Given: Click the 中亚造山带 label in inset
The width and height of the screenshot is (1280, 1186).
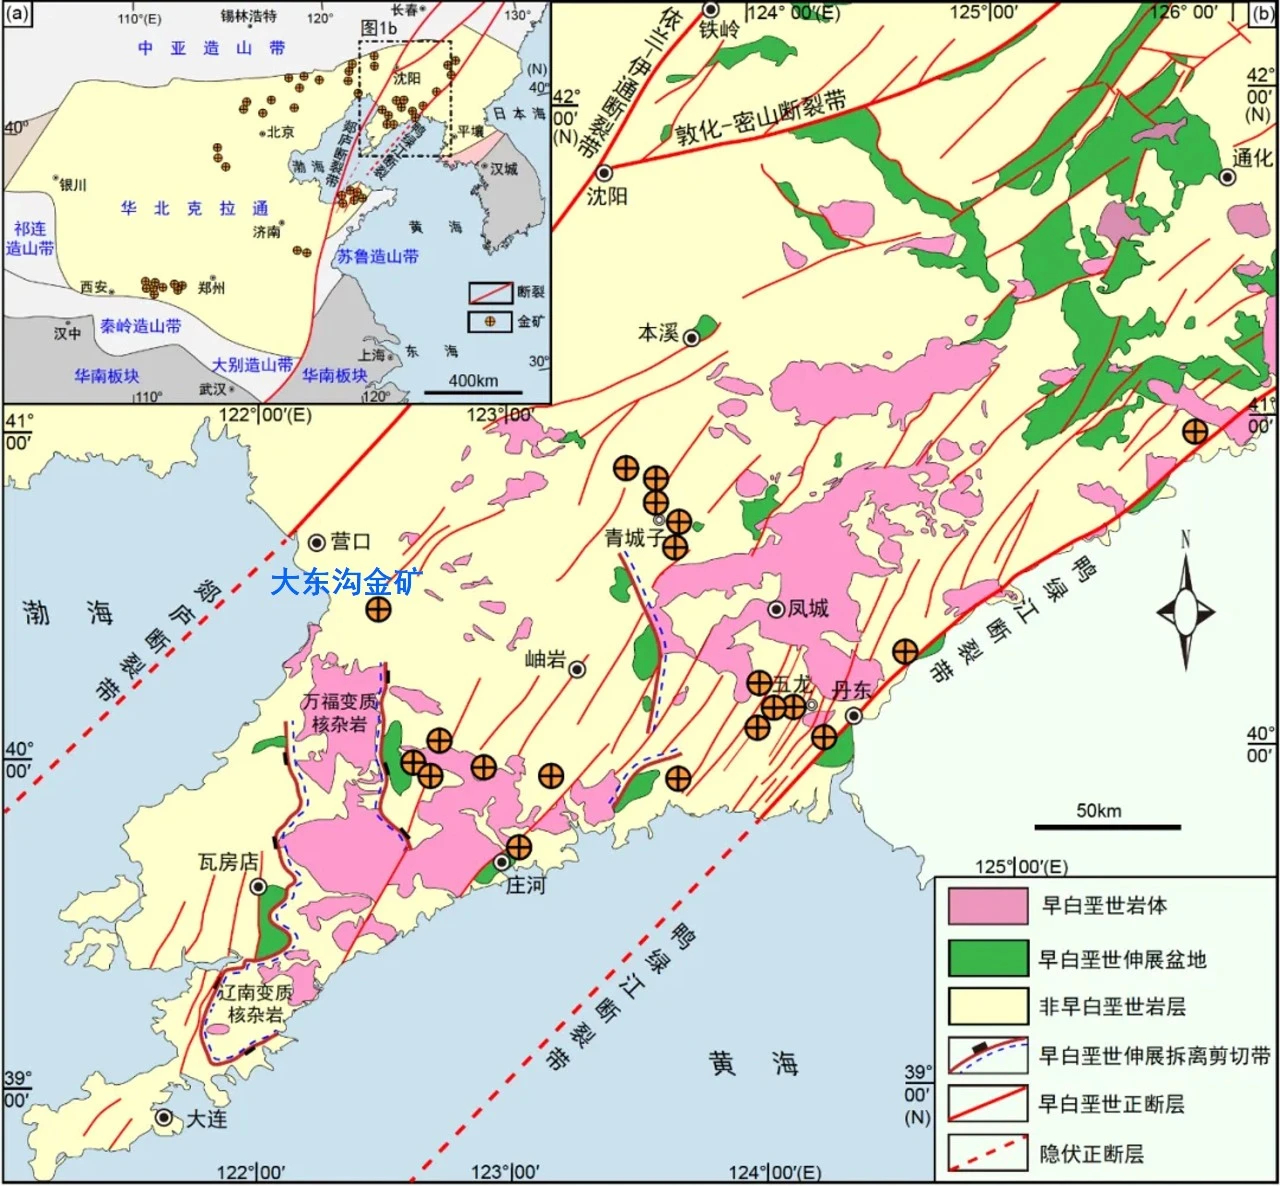Looking at the screenshot, I should pyautogui.click(x=211, y=48).
